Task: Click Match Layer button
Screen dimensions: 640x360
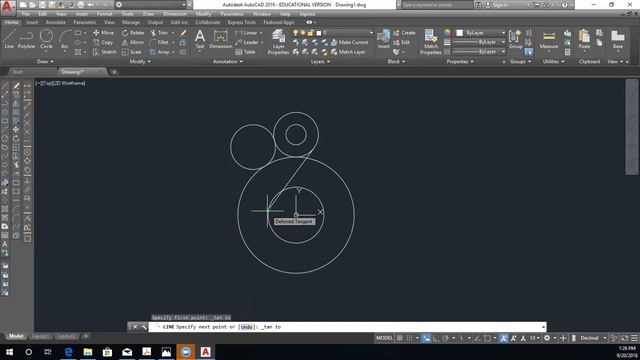Action: (348, 52)
